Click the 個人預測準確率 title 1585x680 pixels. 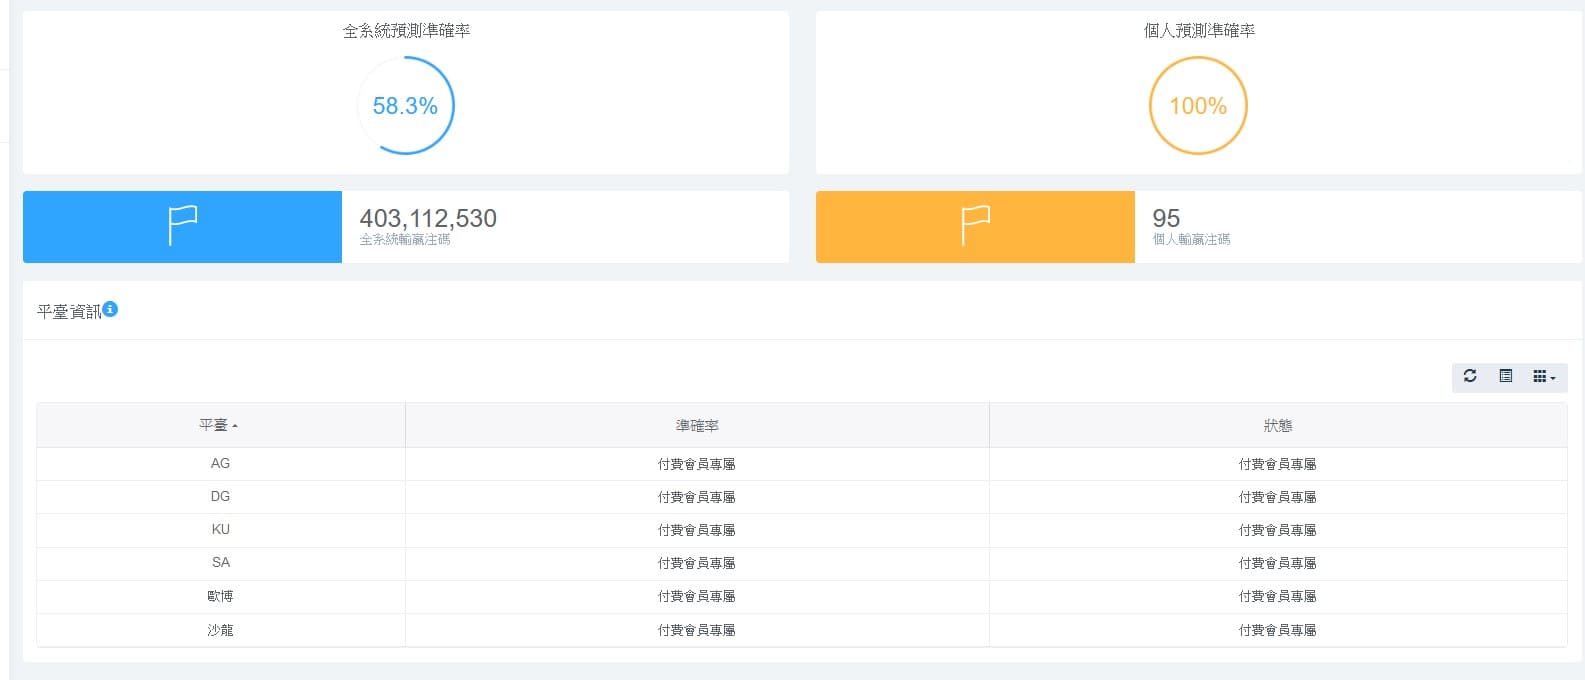(x=1199, y=31)
